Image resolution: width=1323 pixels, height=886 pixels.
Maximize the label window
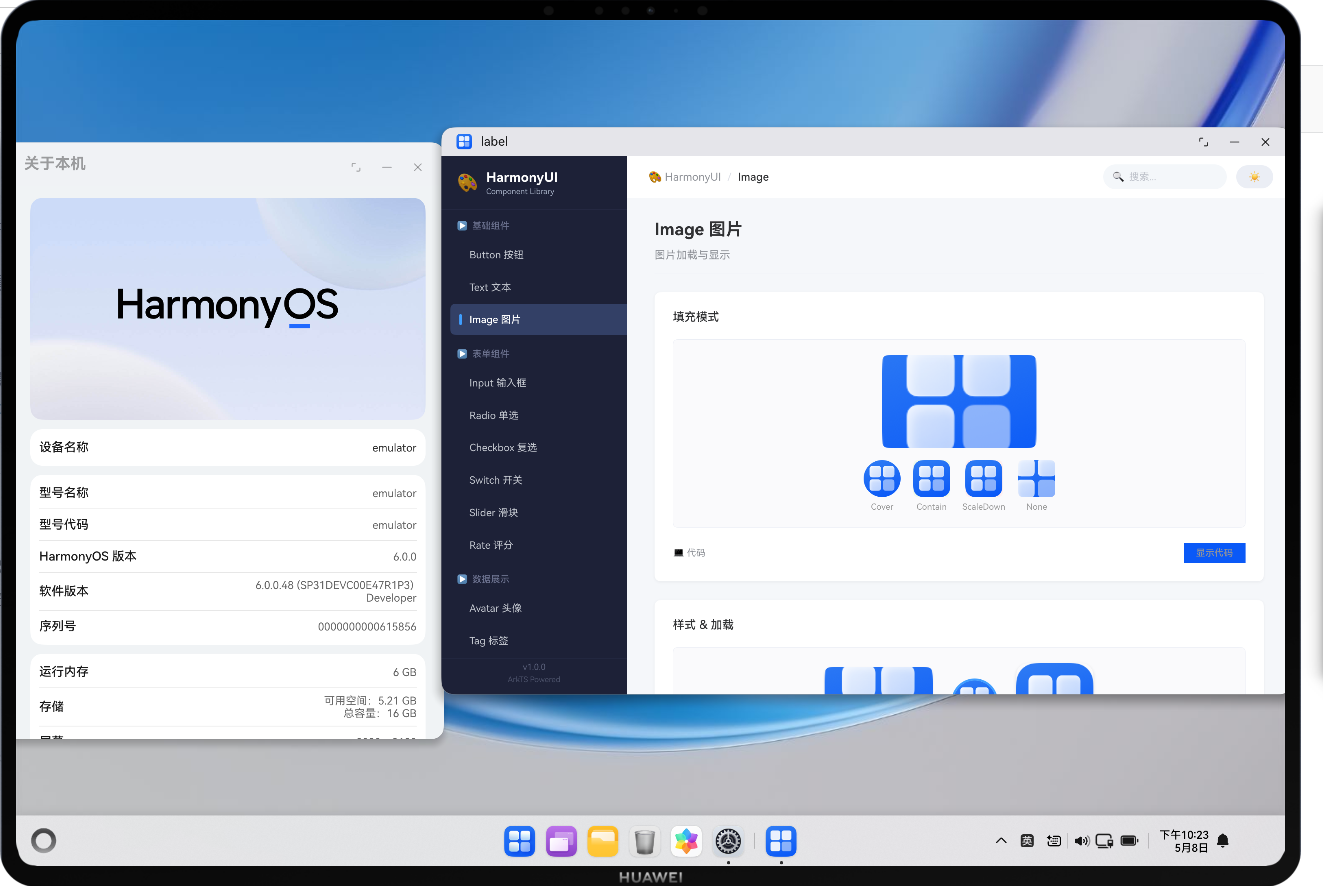click(x=1203, y=142)
